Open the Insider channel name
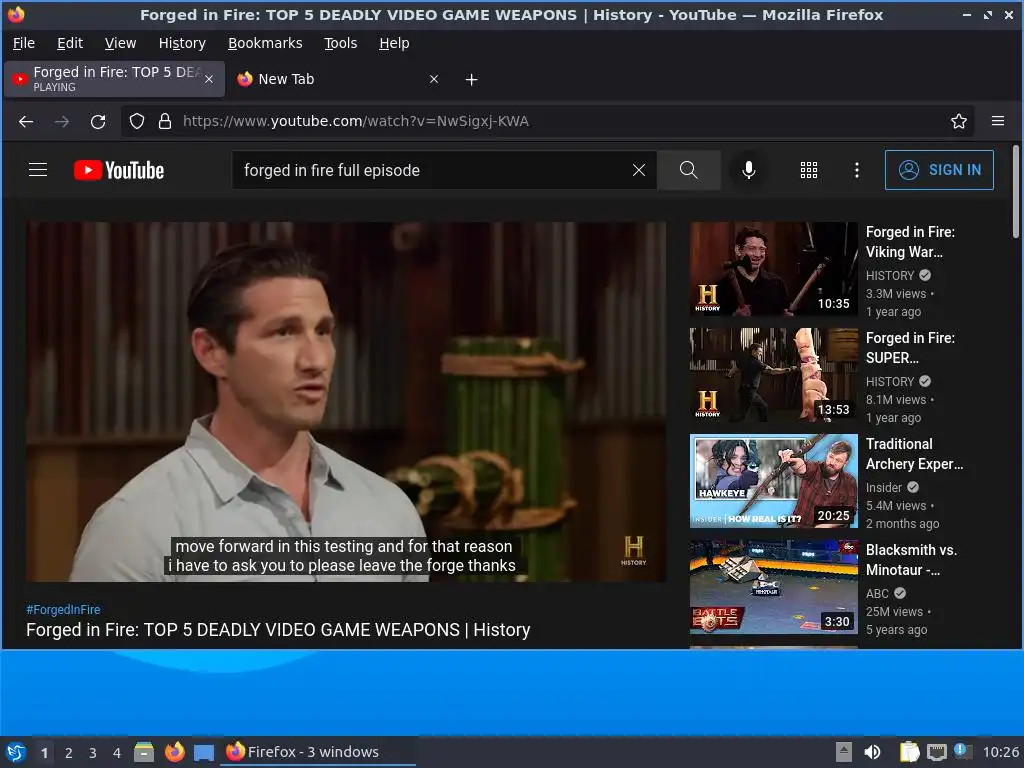The width and height of the screenshot is (1024, 768). pyautogui.click(x=884, y=487)
